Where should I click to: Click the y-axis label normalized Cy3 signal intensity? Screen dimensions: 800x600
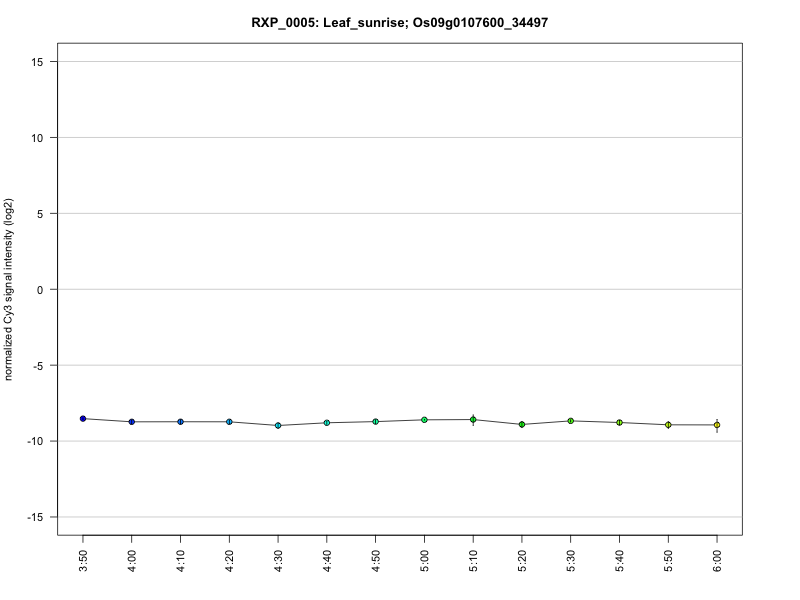(8, 289)
